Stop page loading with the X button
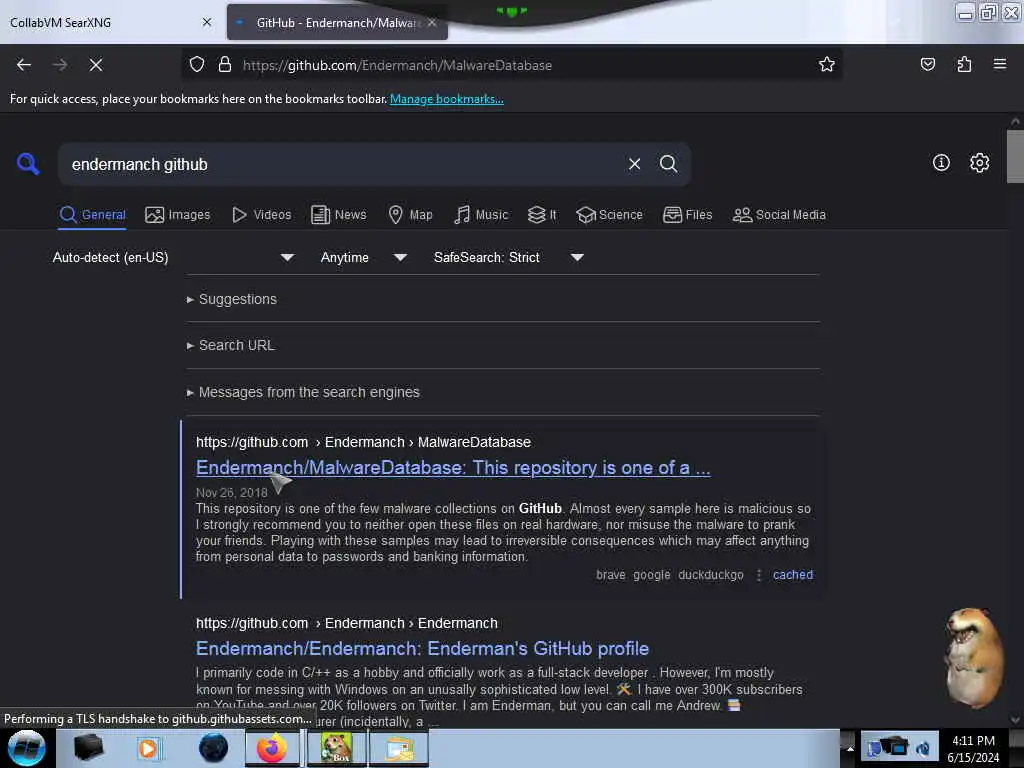 pyautogui.click(x=96, y=65)
